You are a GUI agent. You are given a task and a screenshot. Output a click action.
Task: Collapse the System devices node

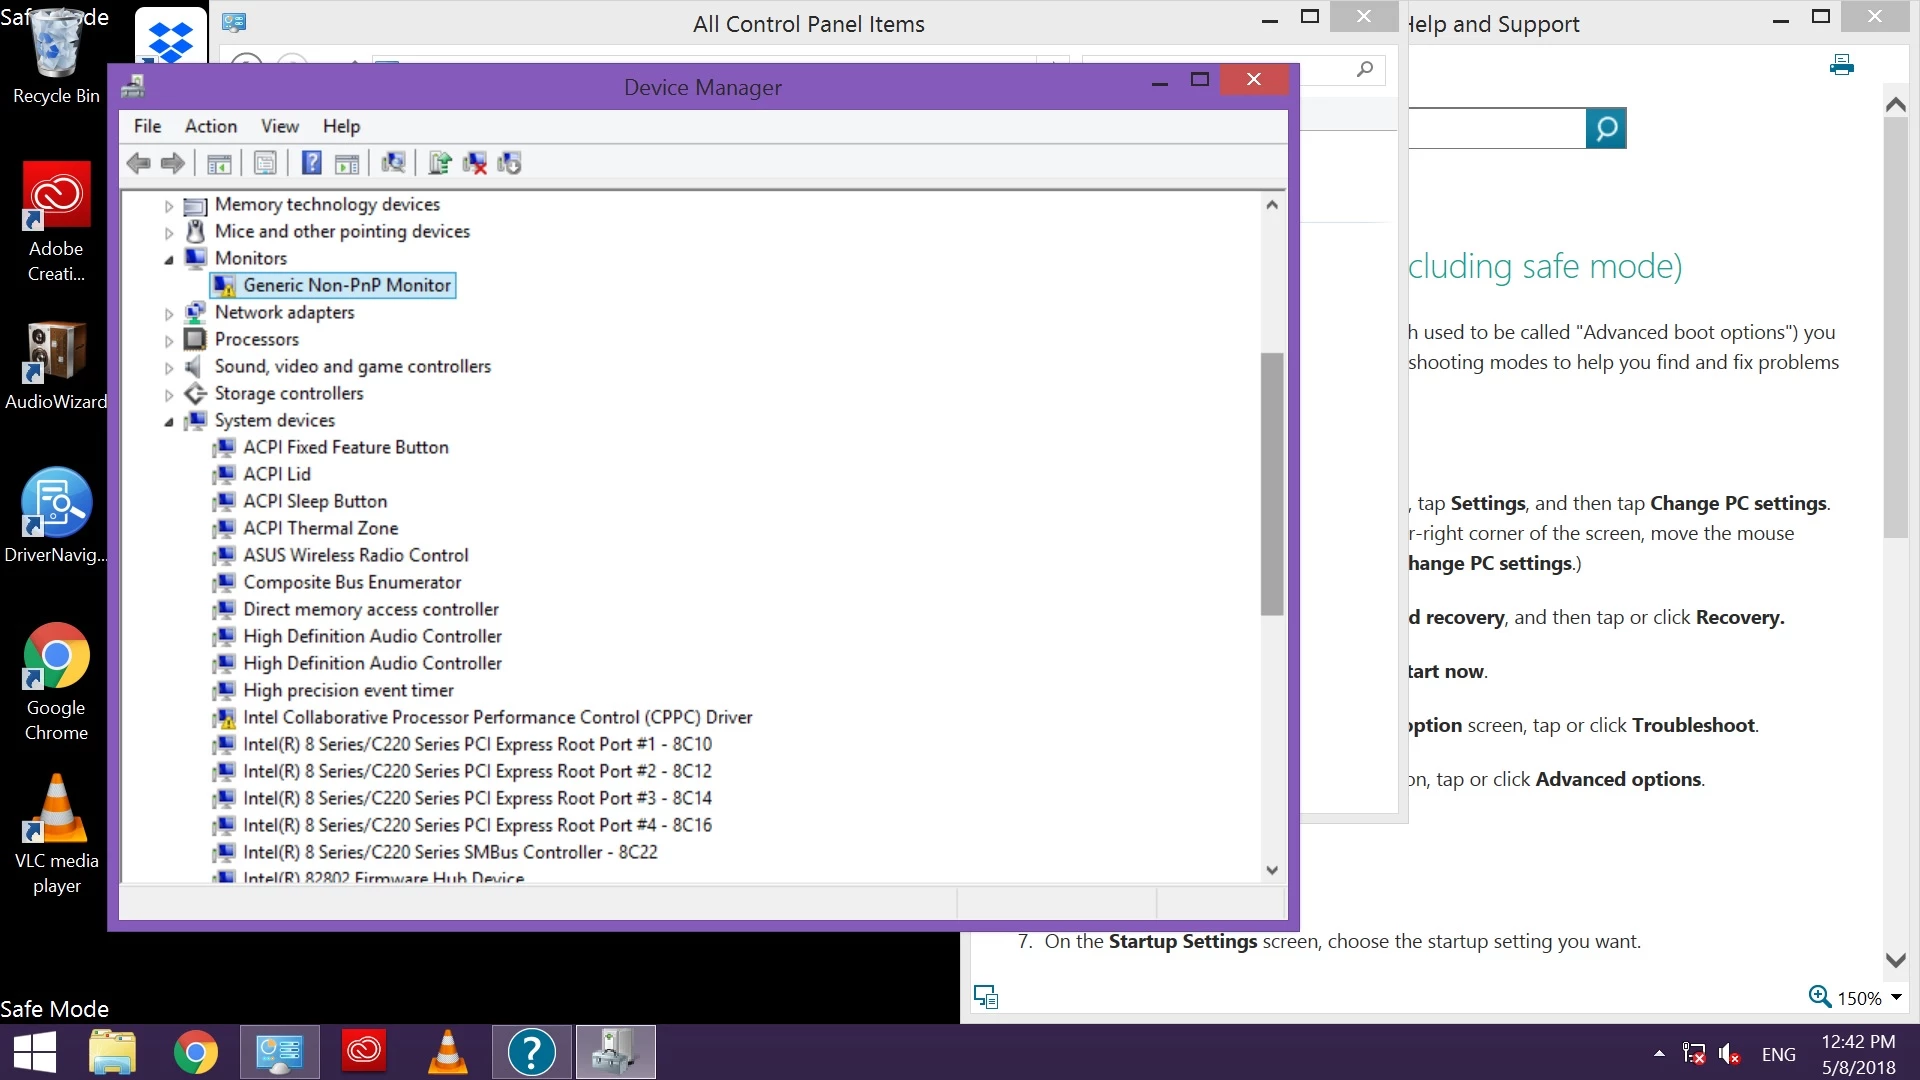pyautogui.click(x=169, y=421)
